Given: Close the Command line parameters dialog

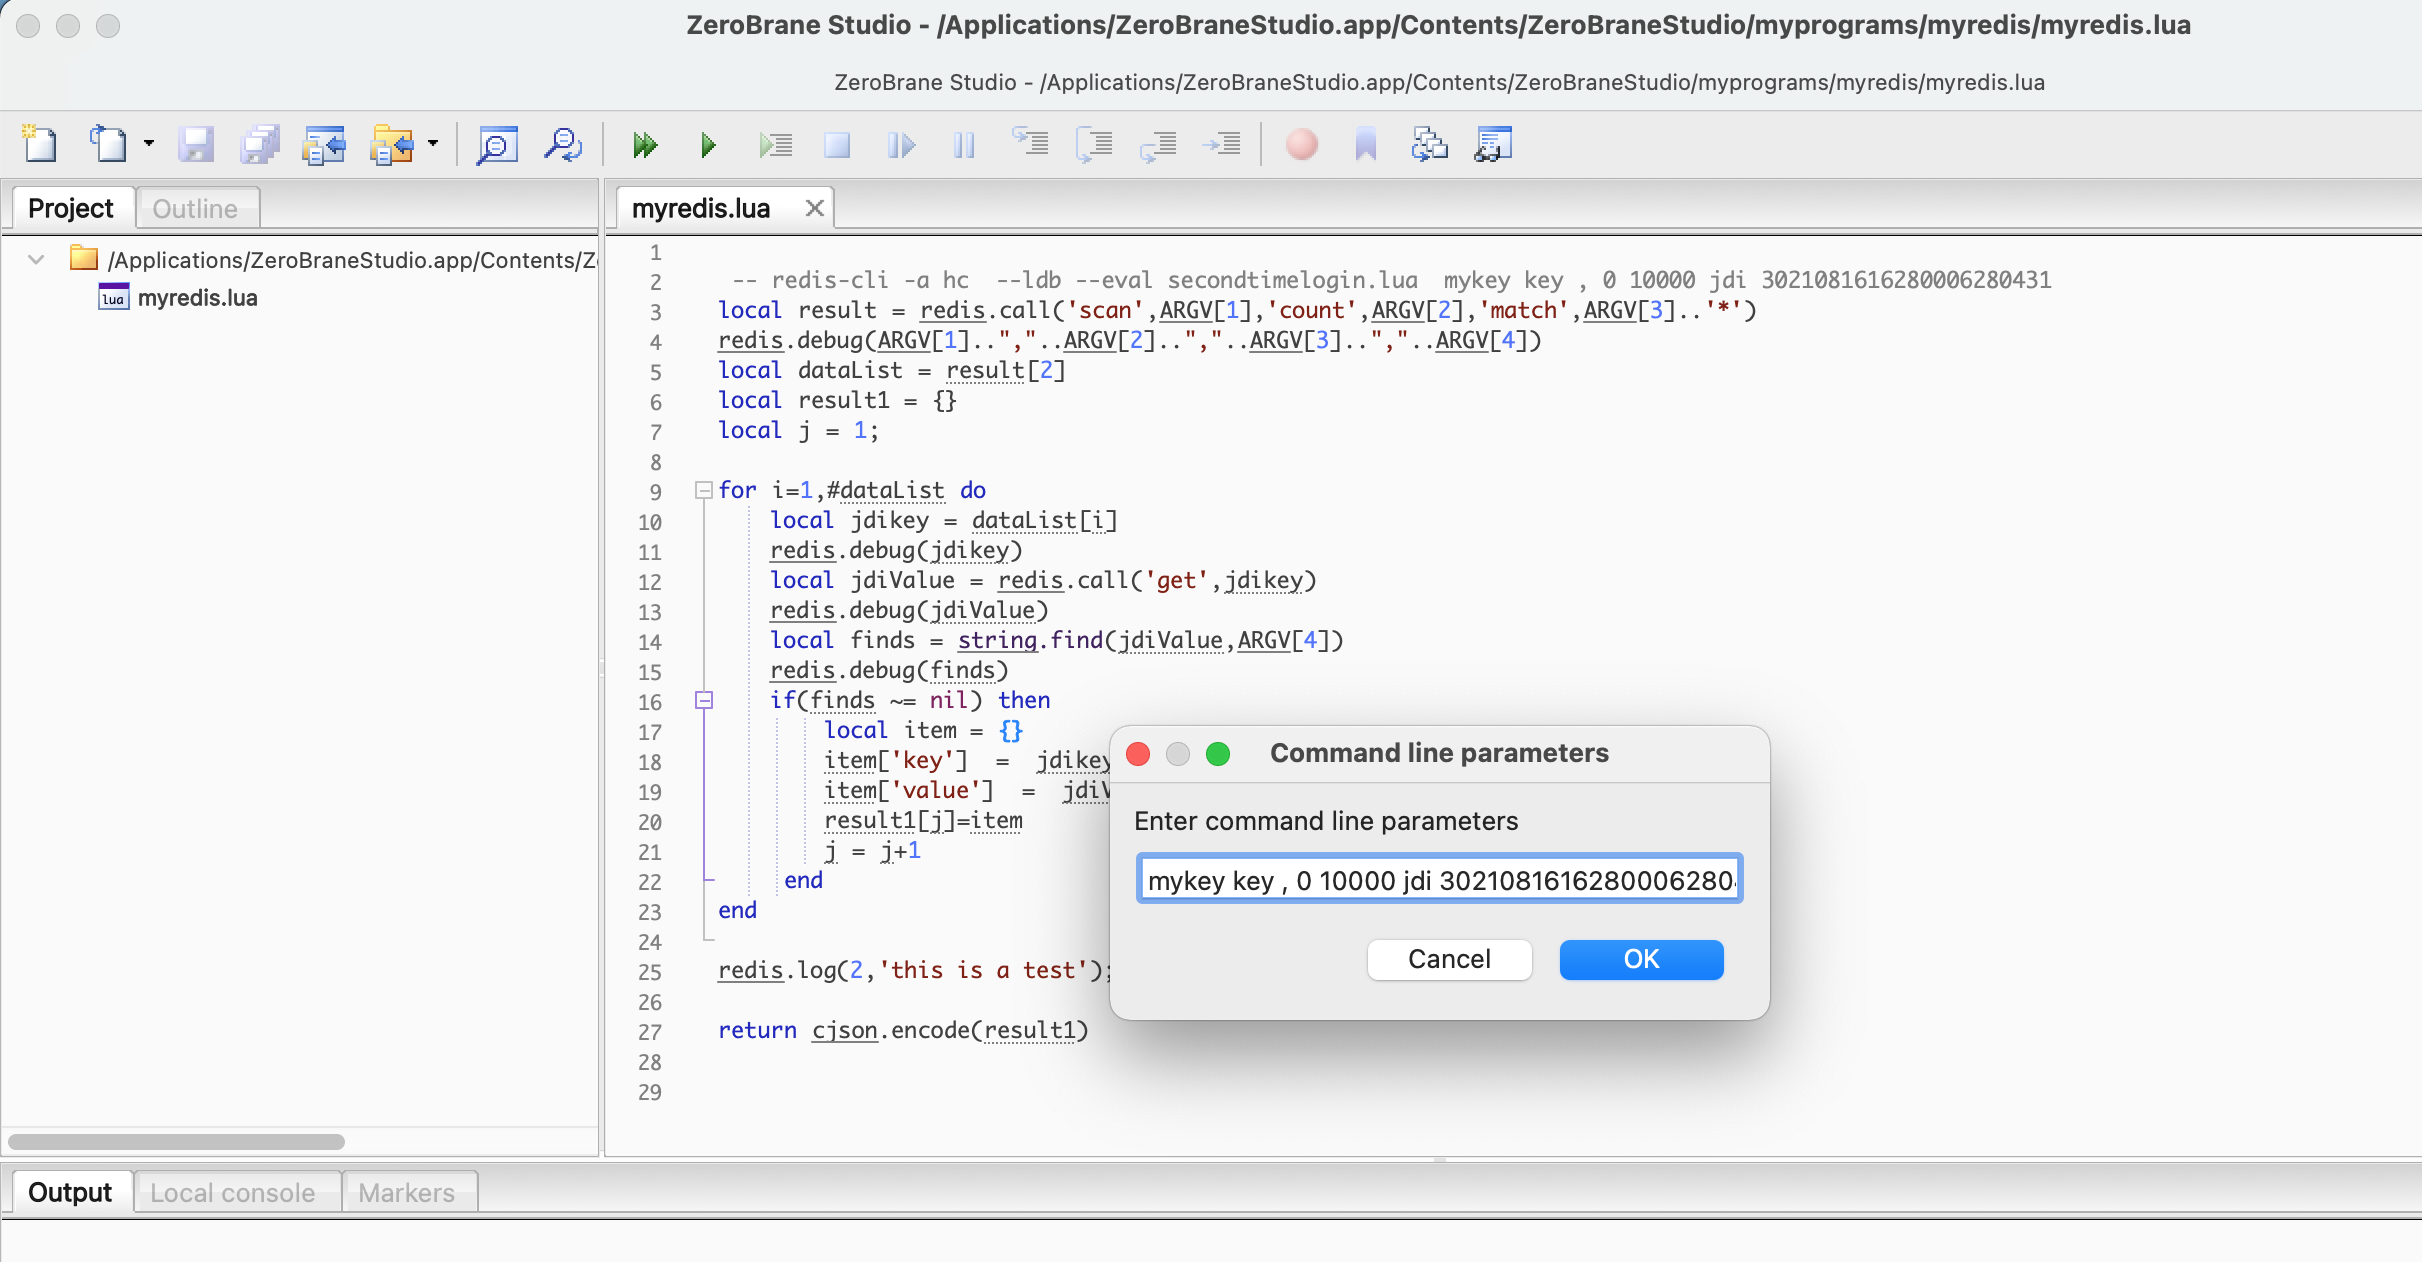Looking at the screenshot, I should point(1138,753).
